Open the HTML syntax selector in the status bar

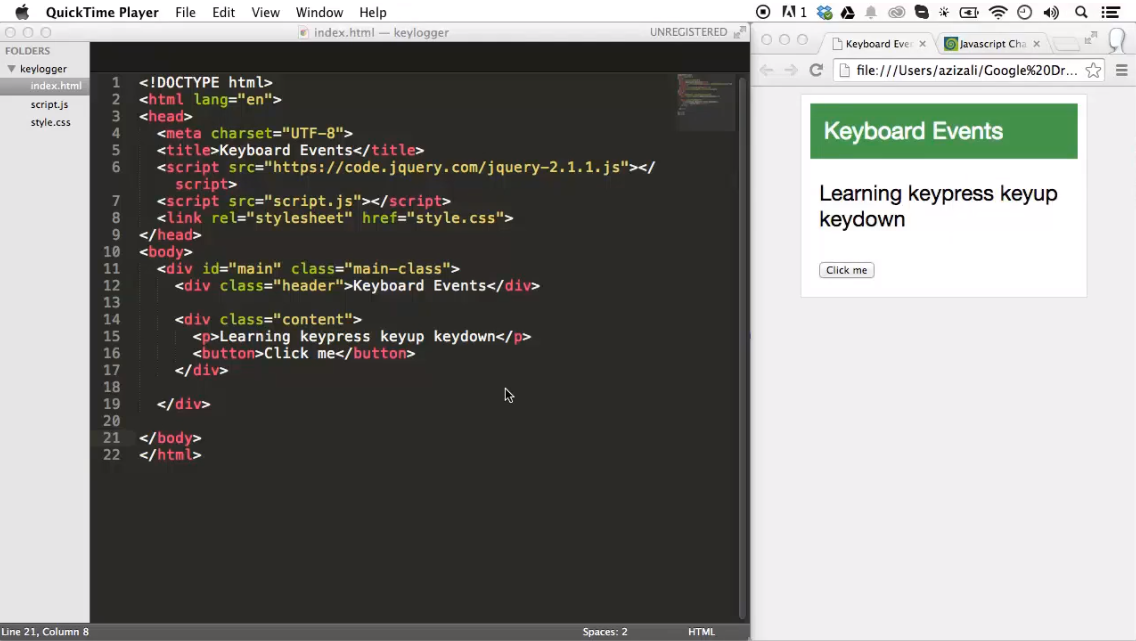[701, 631]
